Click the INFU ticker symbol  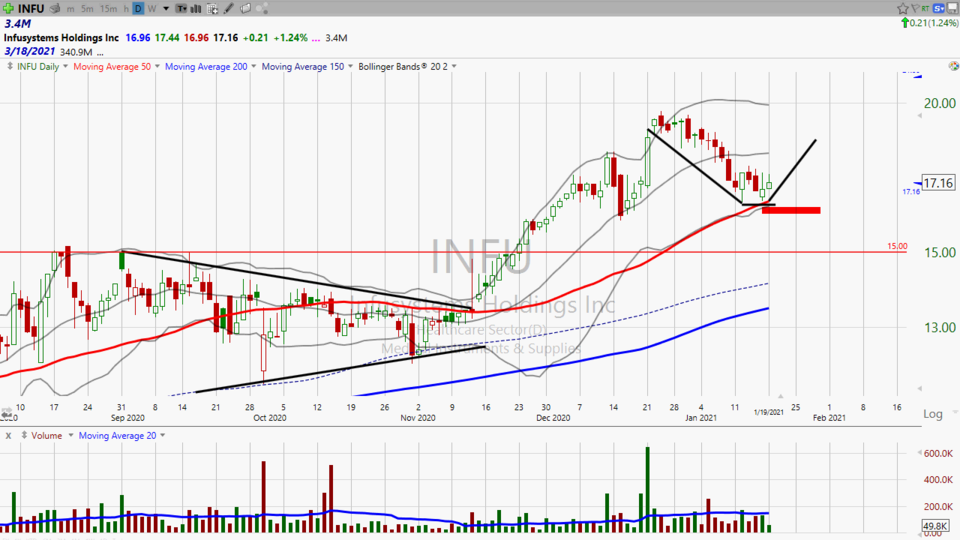point(31,9)
